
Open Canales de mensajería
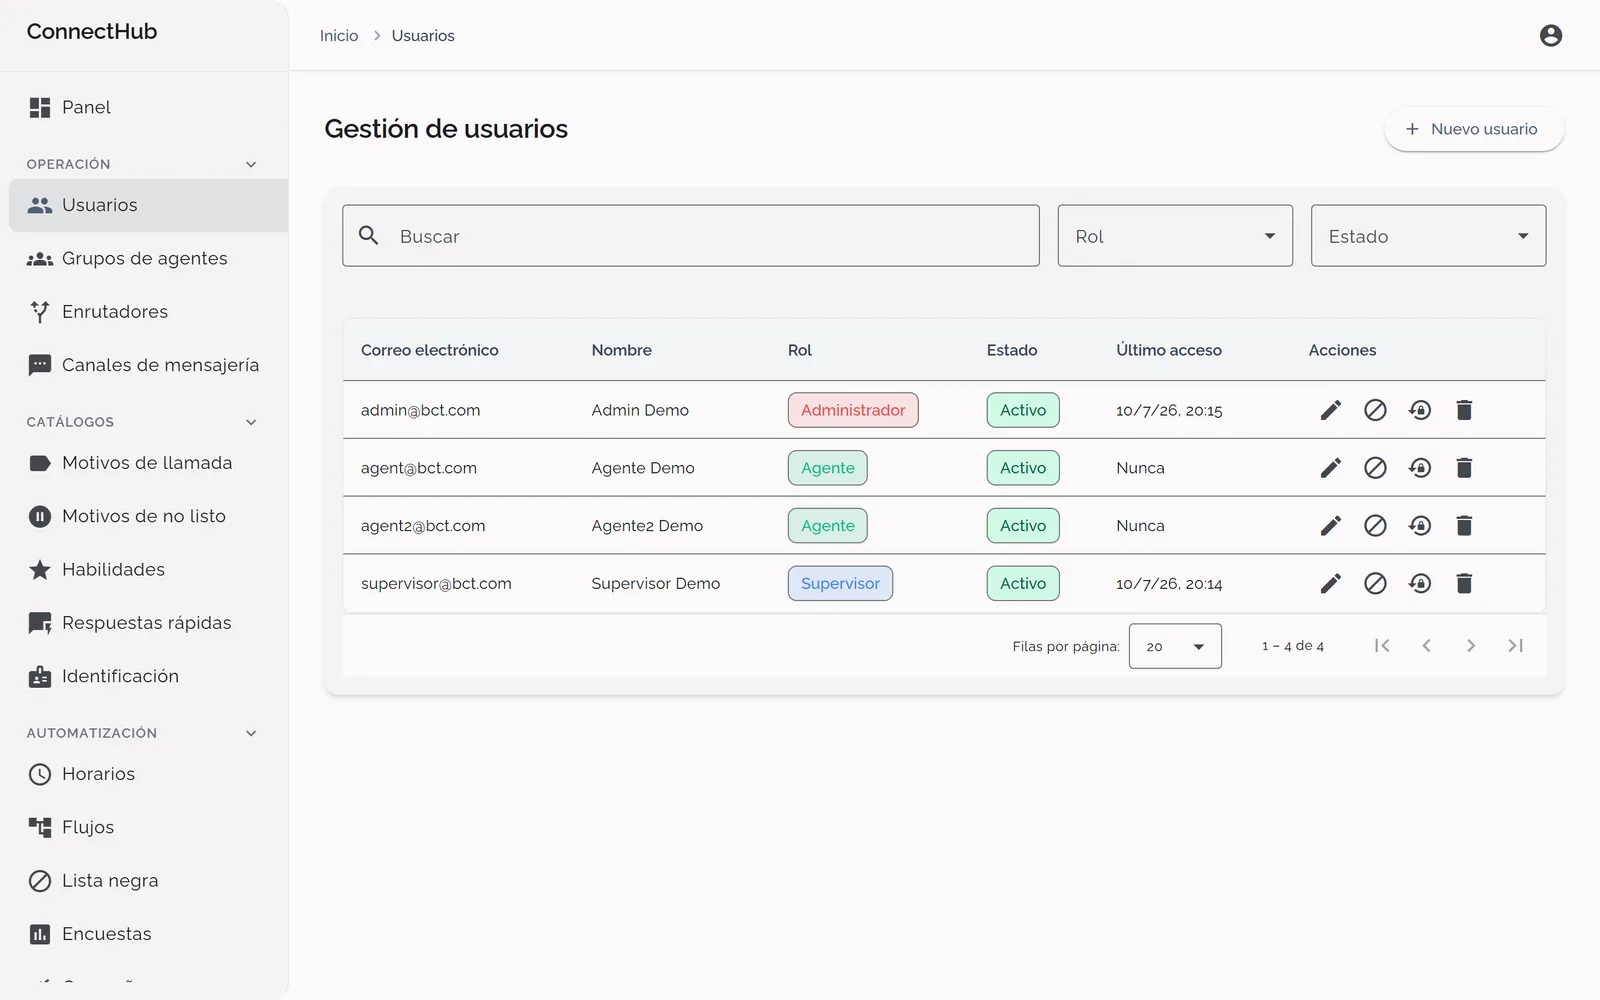pos(148,365)
